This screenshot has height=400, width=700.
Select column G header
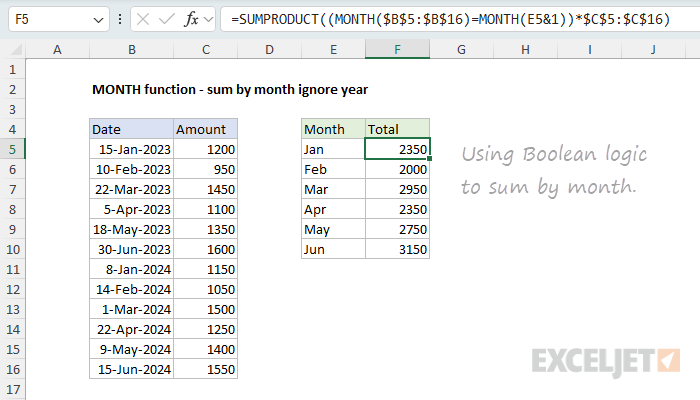[x=462, y=50]
